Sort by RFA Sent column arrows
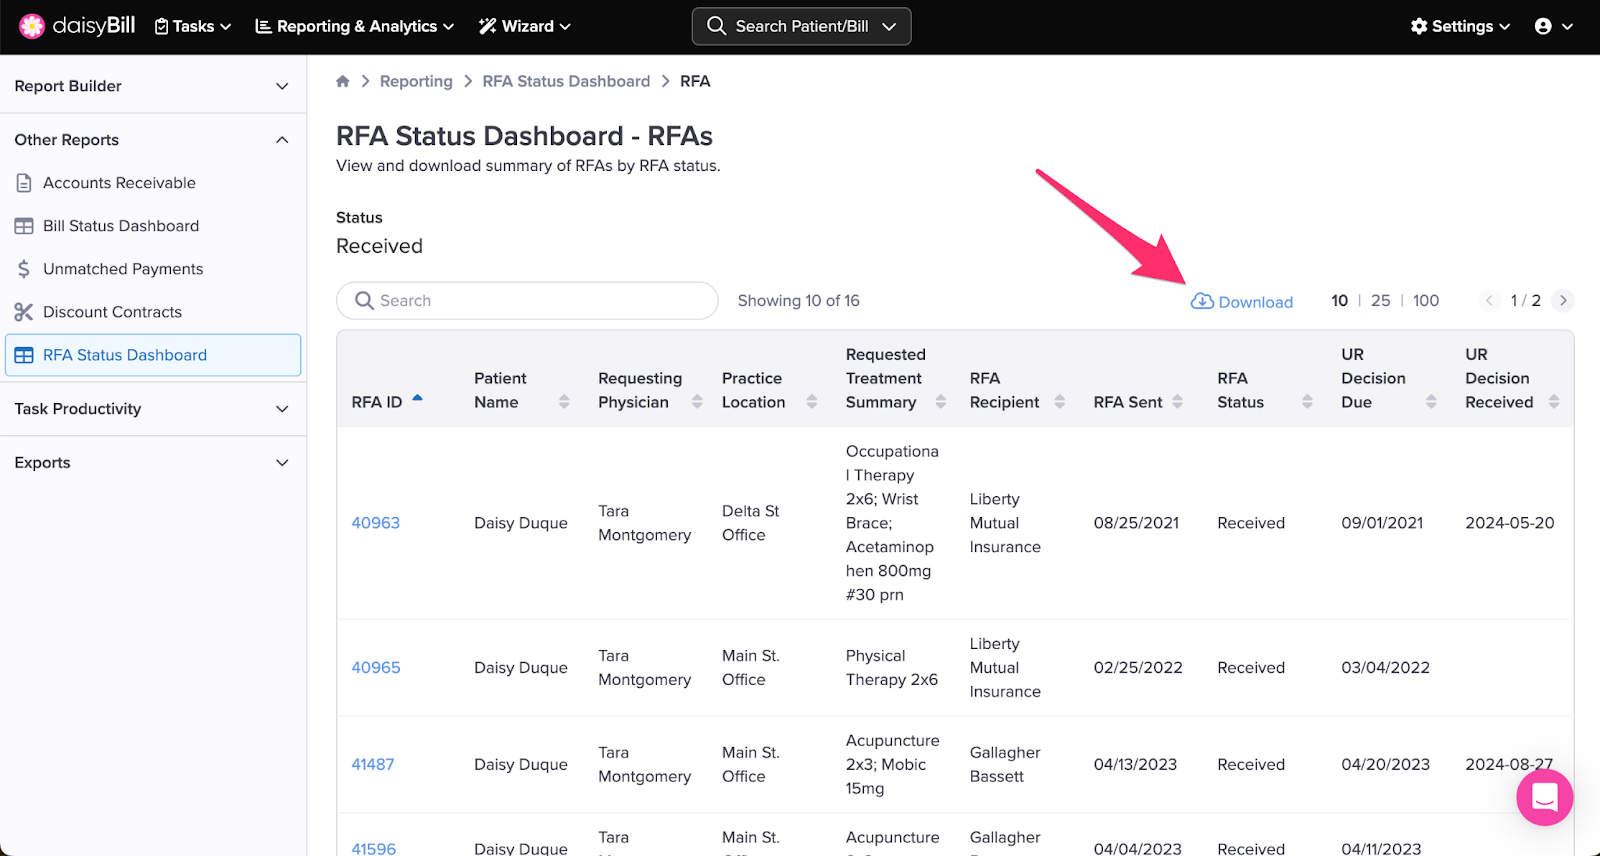The height and width of the screenshot is (856, 1600). (x=1178, y=401)
